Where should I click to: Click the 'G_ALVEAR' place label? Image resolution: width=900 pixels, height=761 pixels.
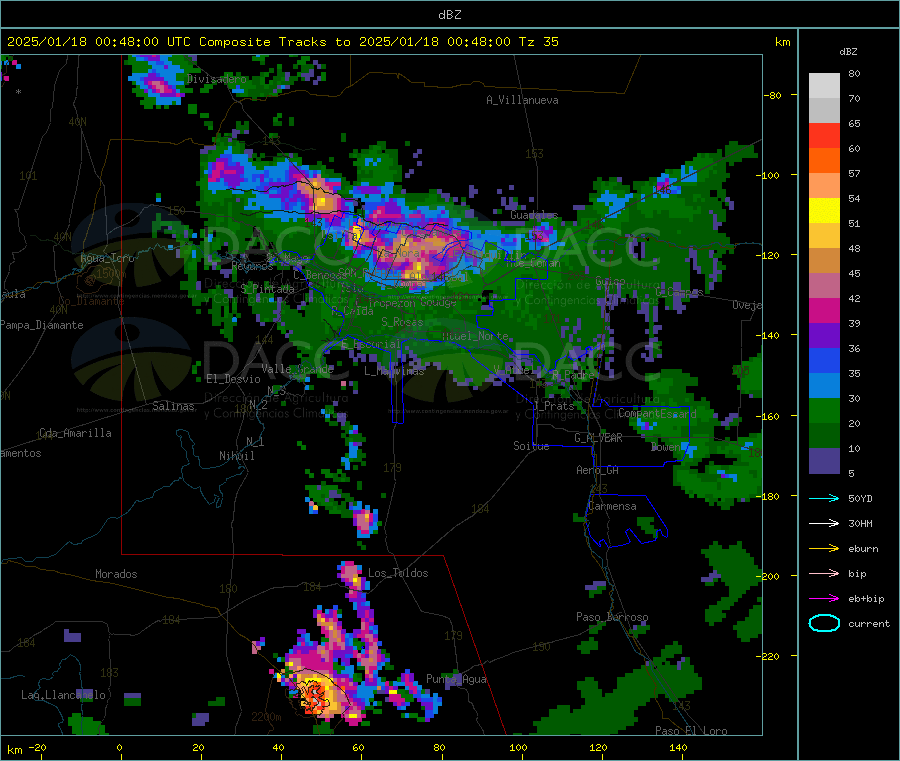click(x=598, y=438)
